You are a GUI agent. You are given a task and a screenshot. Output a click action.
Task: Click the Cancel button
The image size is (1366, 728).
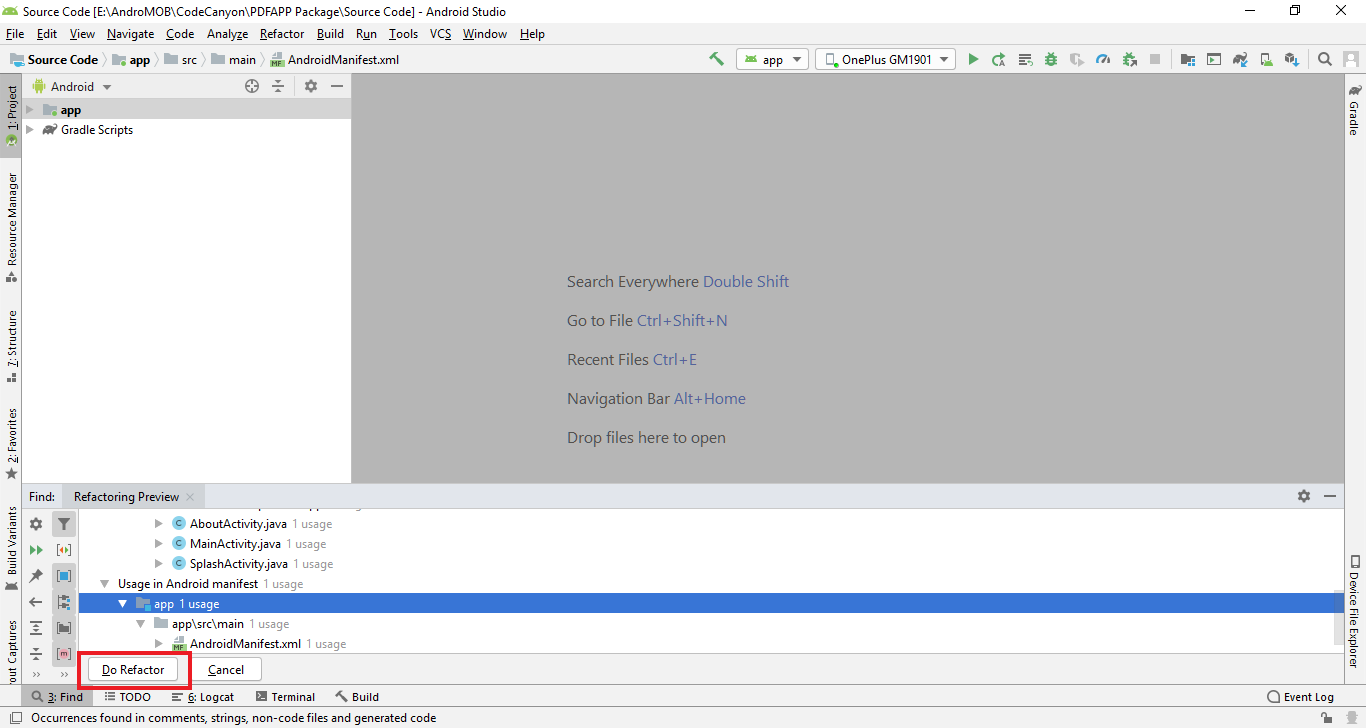226,670
